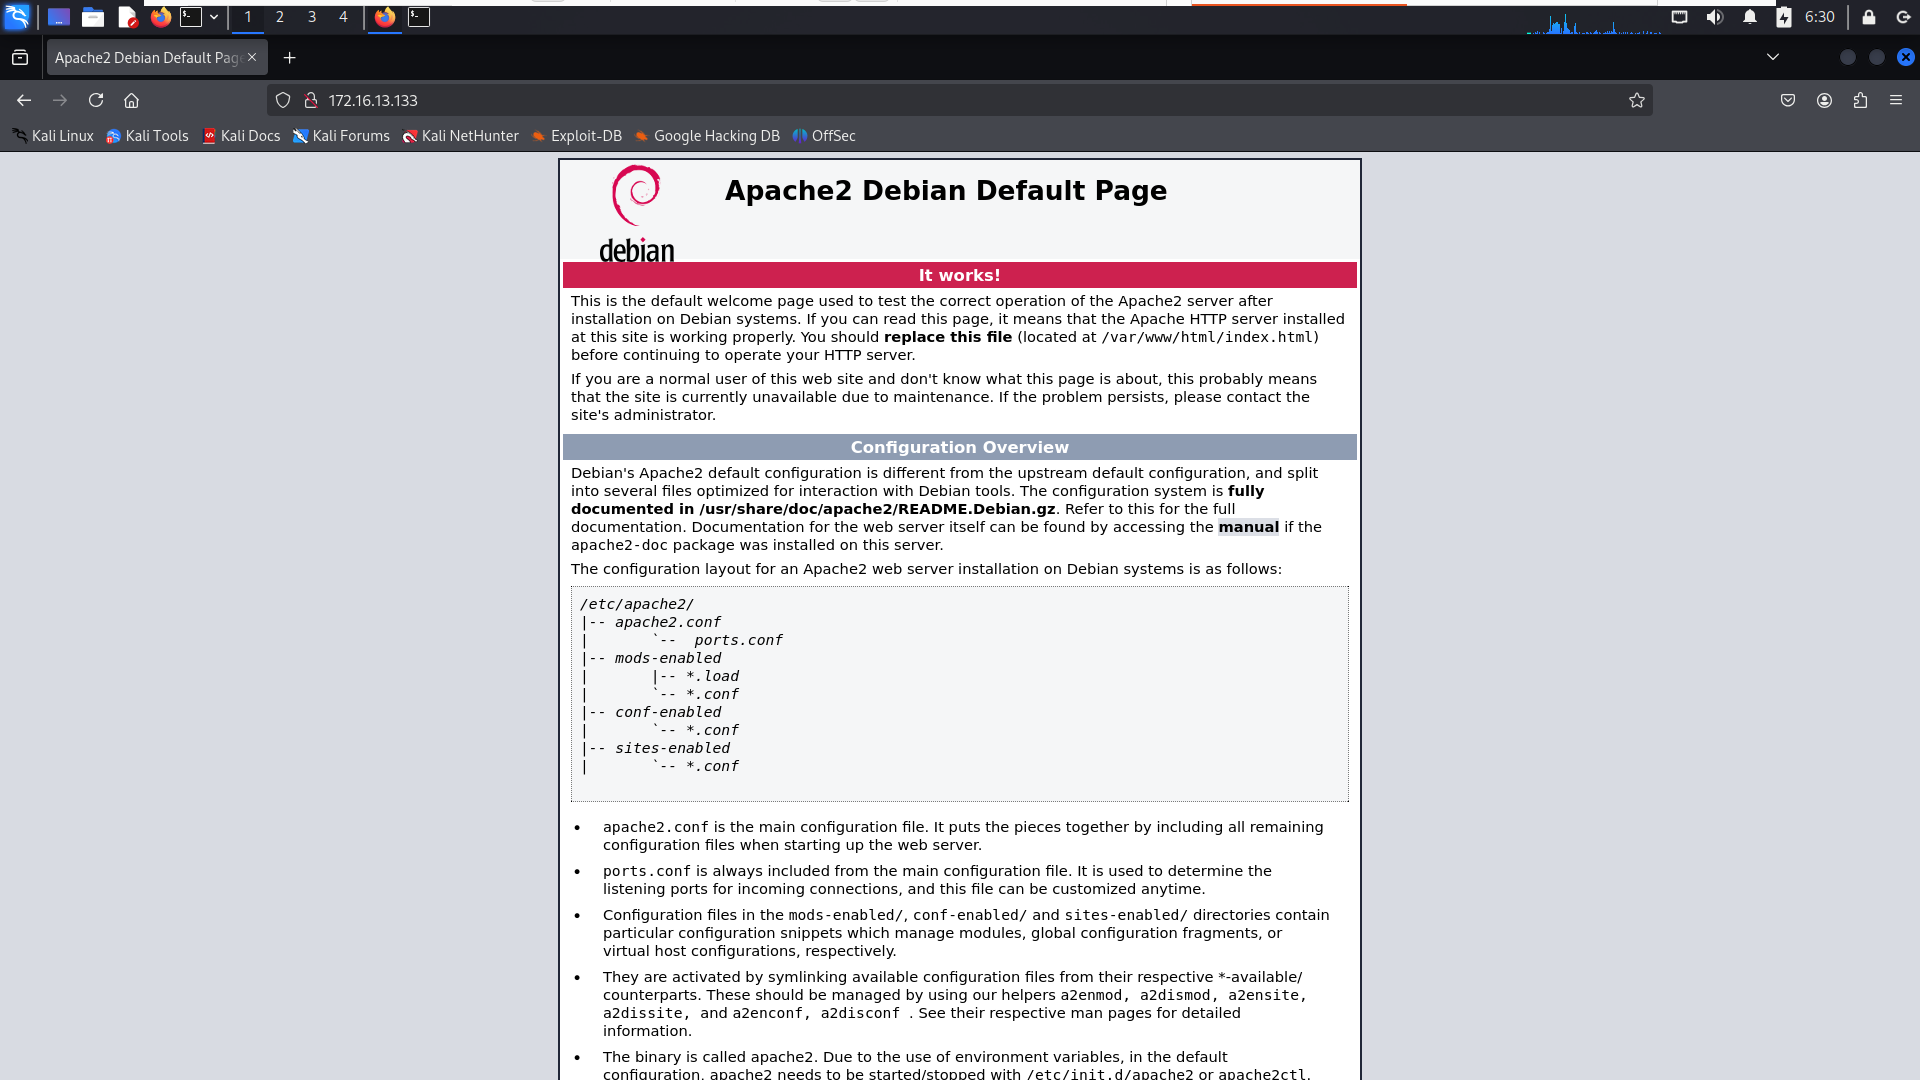The height and width of the screenshot is (1080, 1920).
Task: Open the Kali Forums bookmark
Action: [341, 136]
